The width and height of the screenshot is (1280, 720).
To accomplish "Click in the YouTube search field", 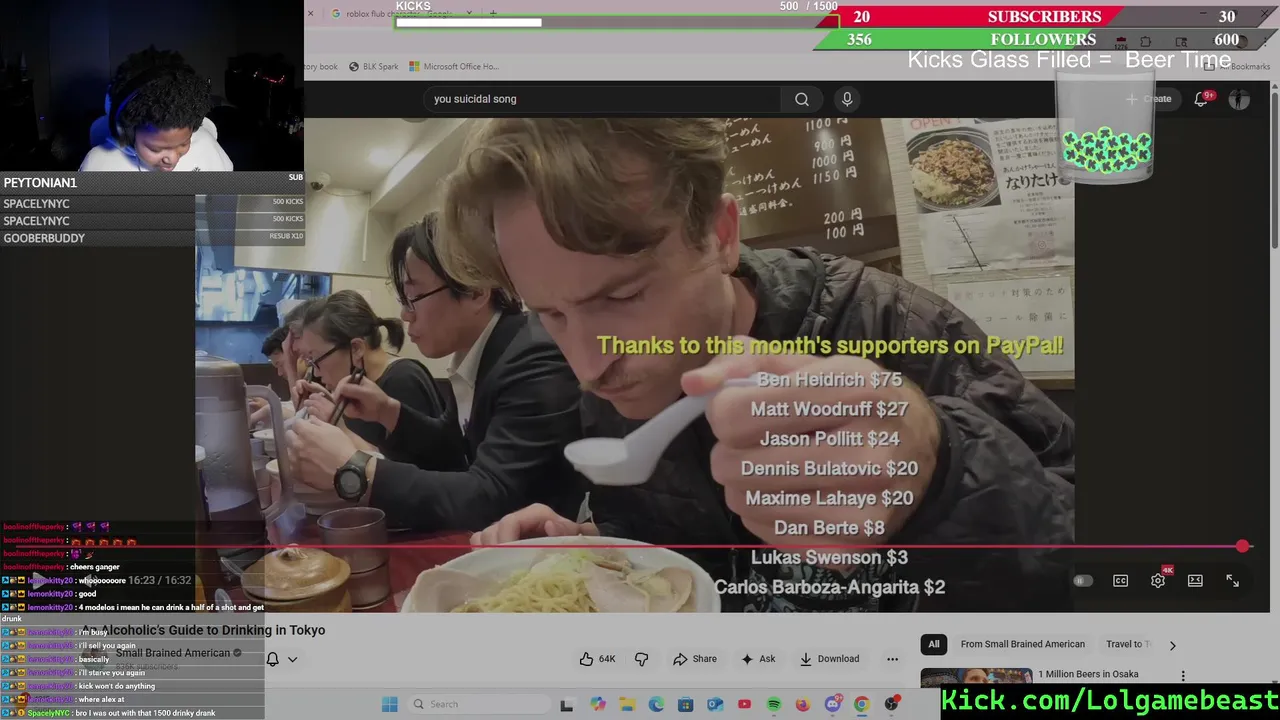I will 602,99.
